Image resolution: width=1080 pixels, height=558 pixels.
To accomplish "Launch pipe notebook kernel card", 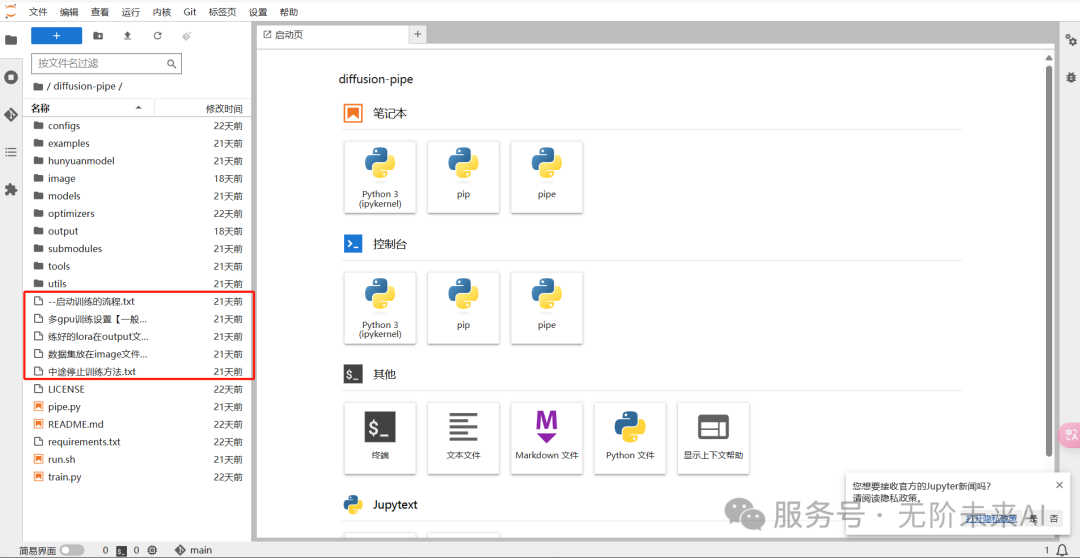I will click(x=547, y=177).
